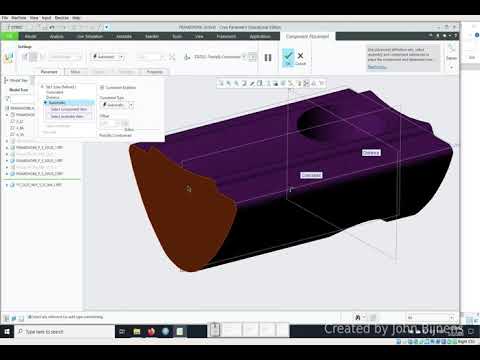Viewport: 480px width, 360px height.
Task: Toggle the interface placement option in dashboard
Action: (x=25, y=57)
